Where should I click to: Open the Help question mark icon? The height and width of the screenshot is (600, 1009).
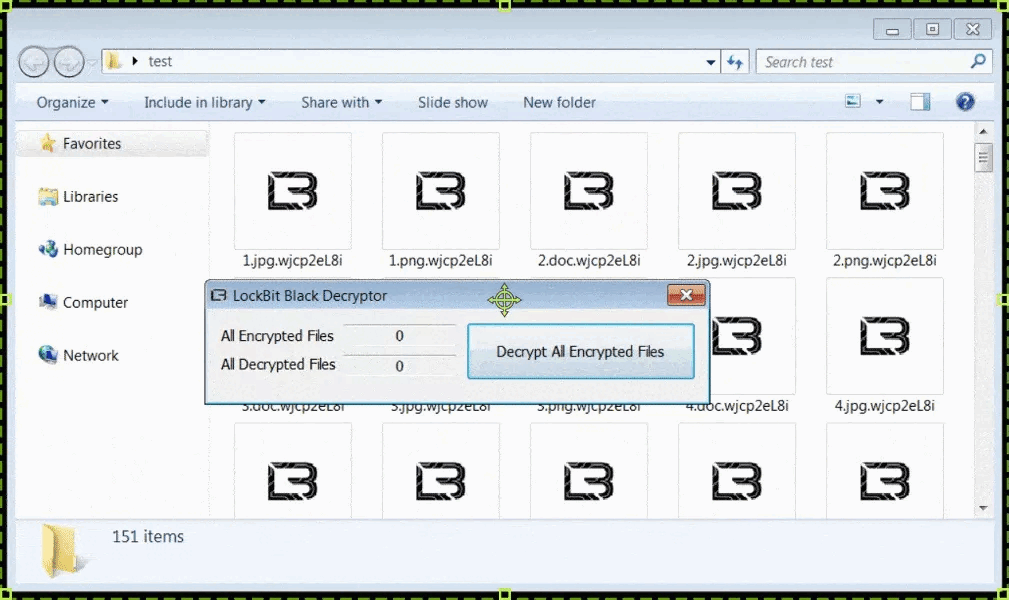tap(965, 102)
